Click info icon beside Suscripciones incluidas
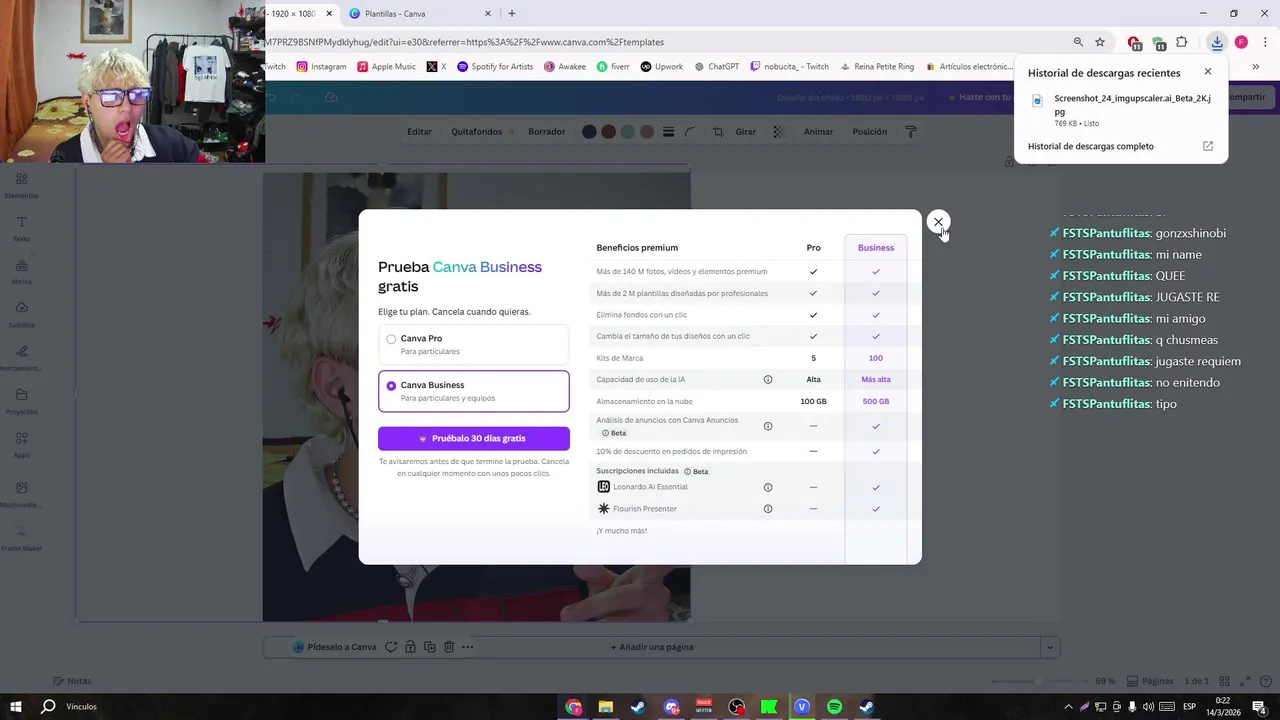Screen dimensions: 1280x720 tap(687, 471)
